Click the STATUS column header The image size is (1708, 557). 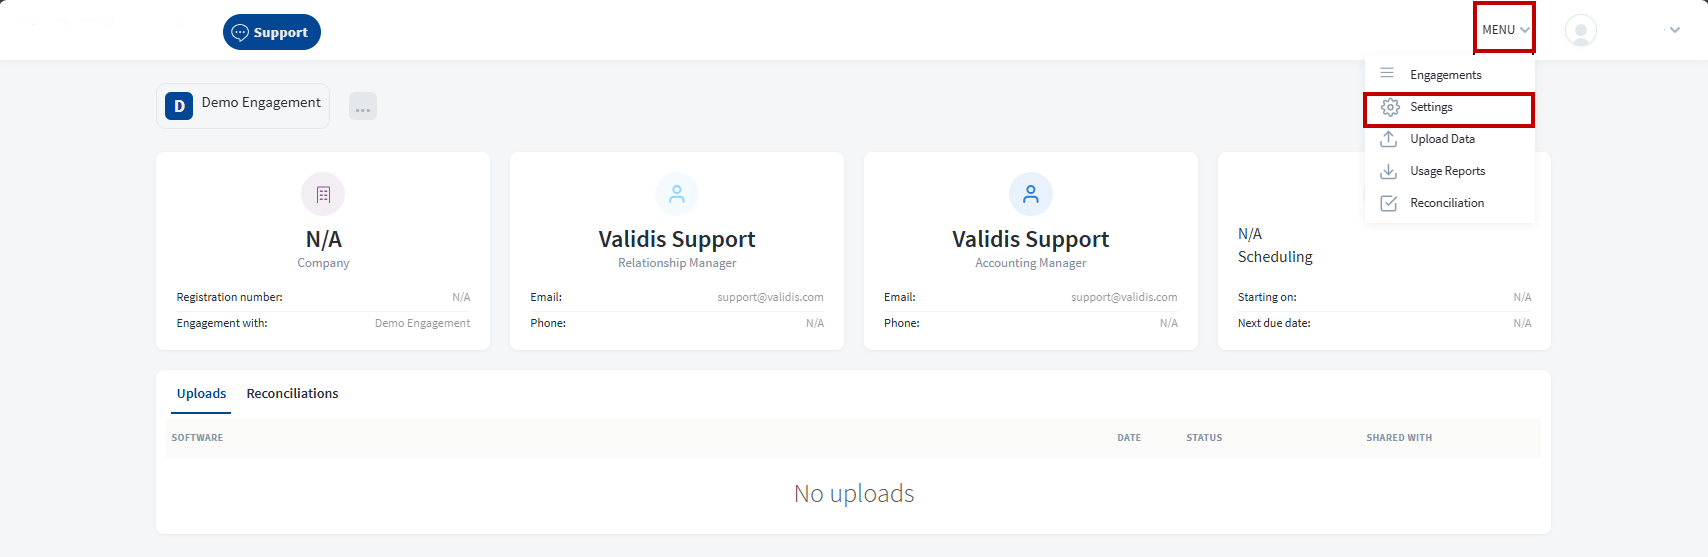click(x=1204, y=438)
